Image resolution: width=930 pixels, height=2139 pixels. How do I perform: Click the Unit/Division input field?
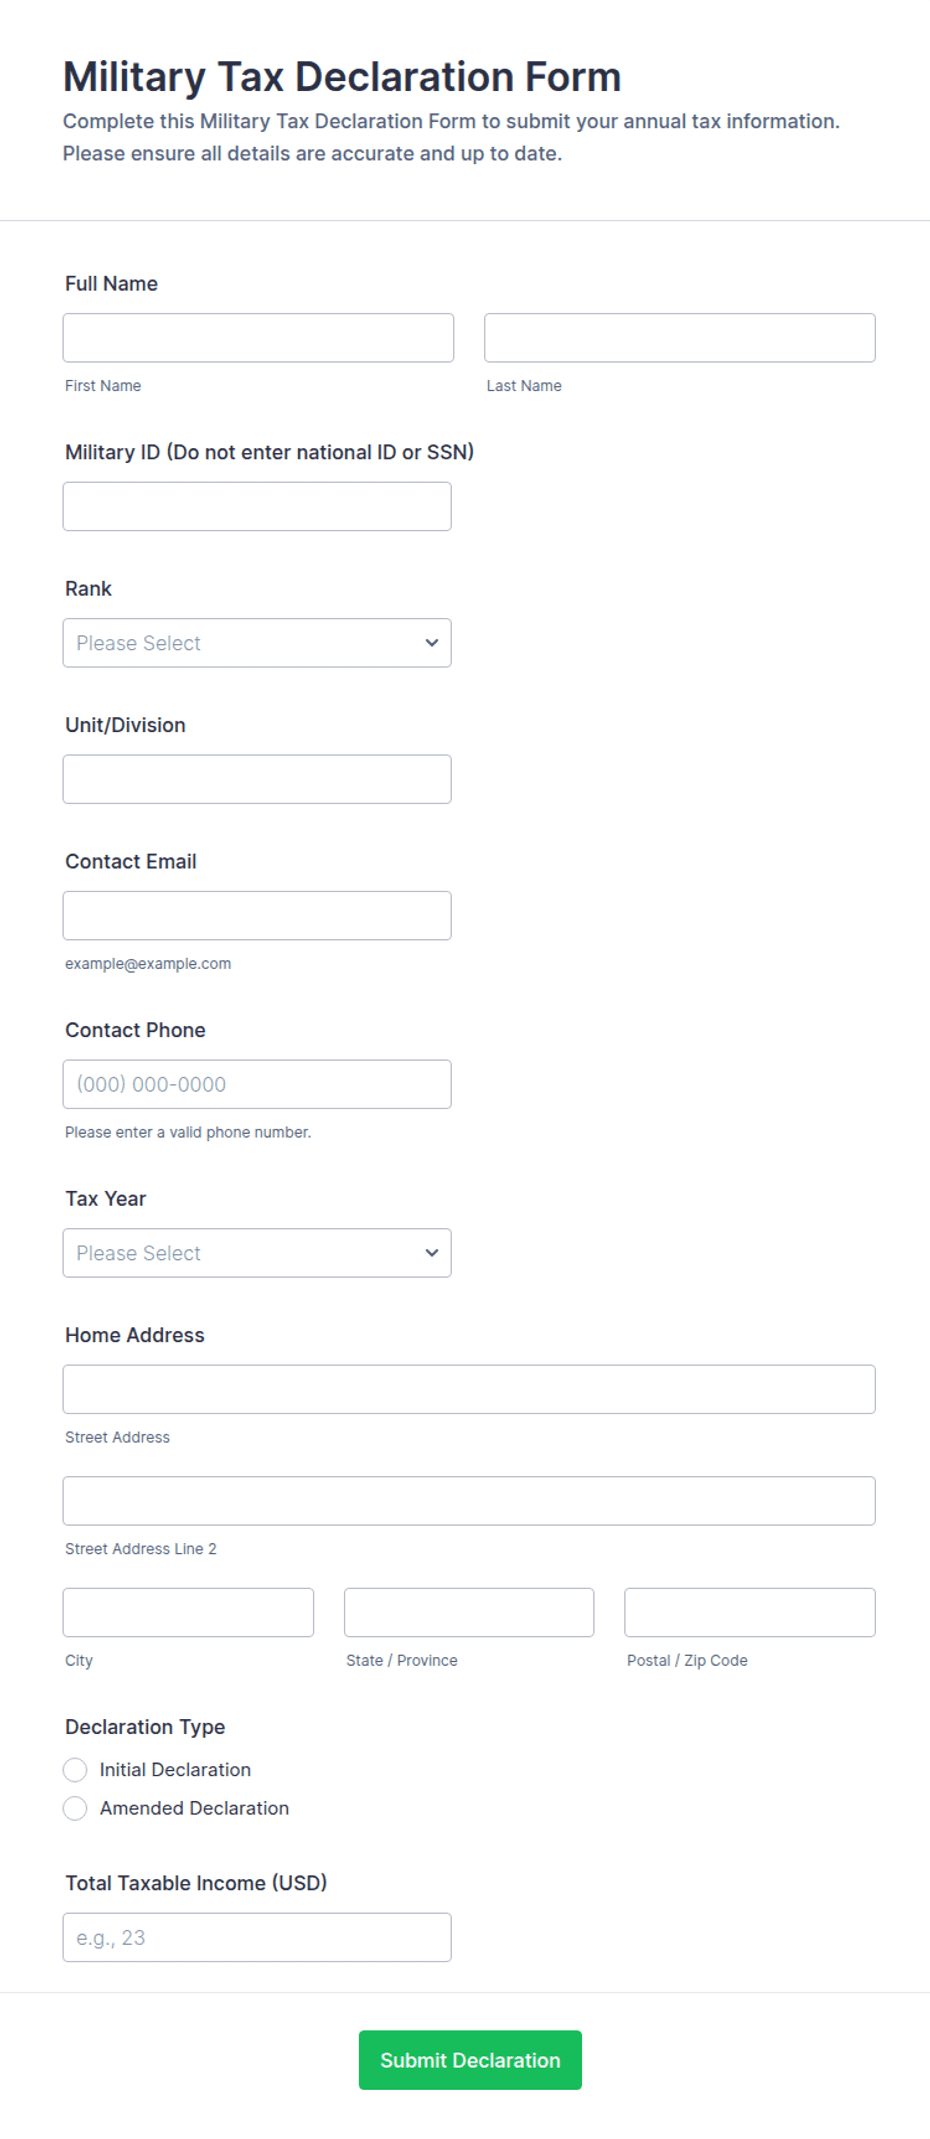pos(257,780)
